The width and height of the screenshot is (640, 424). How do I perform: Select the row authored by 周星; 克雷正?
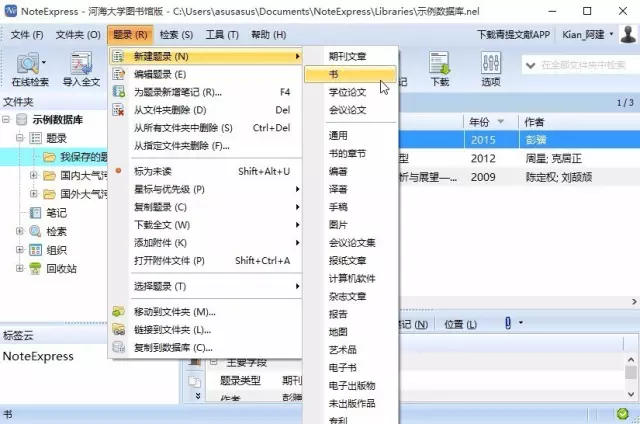(518, 158)
